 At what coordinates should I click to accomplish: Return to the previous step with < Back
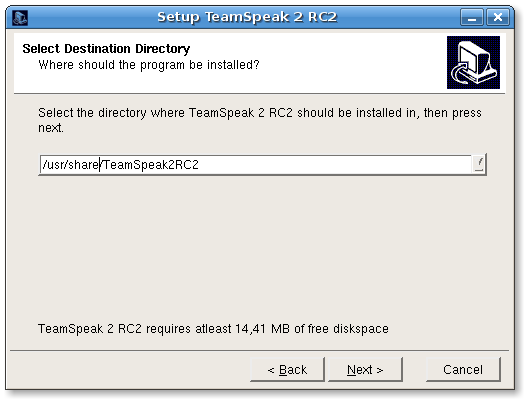coord(287,370)
